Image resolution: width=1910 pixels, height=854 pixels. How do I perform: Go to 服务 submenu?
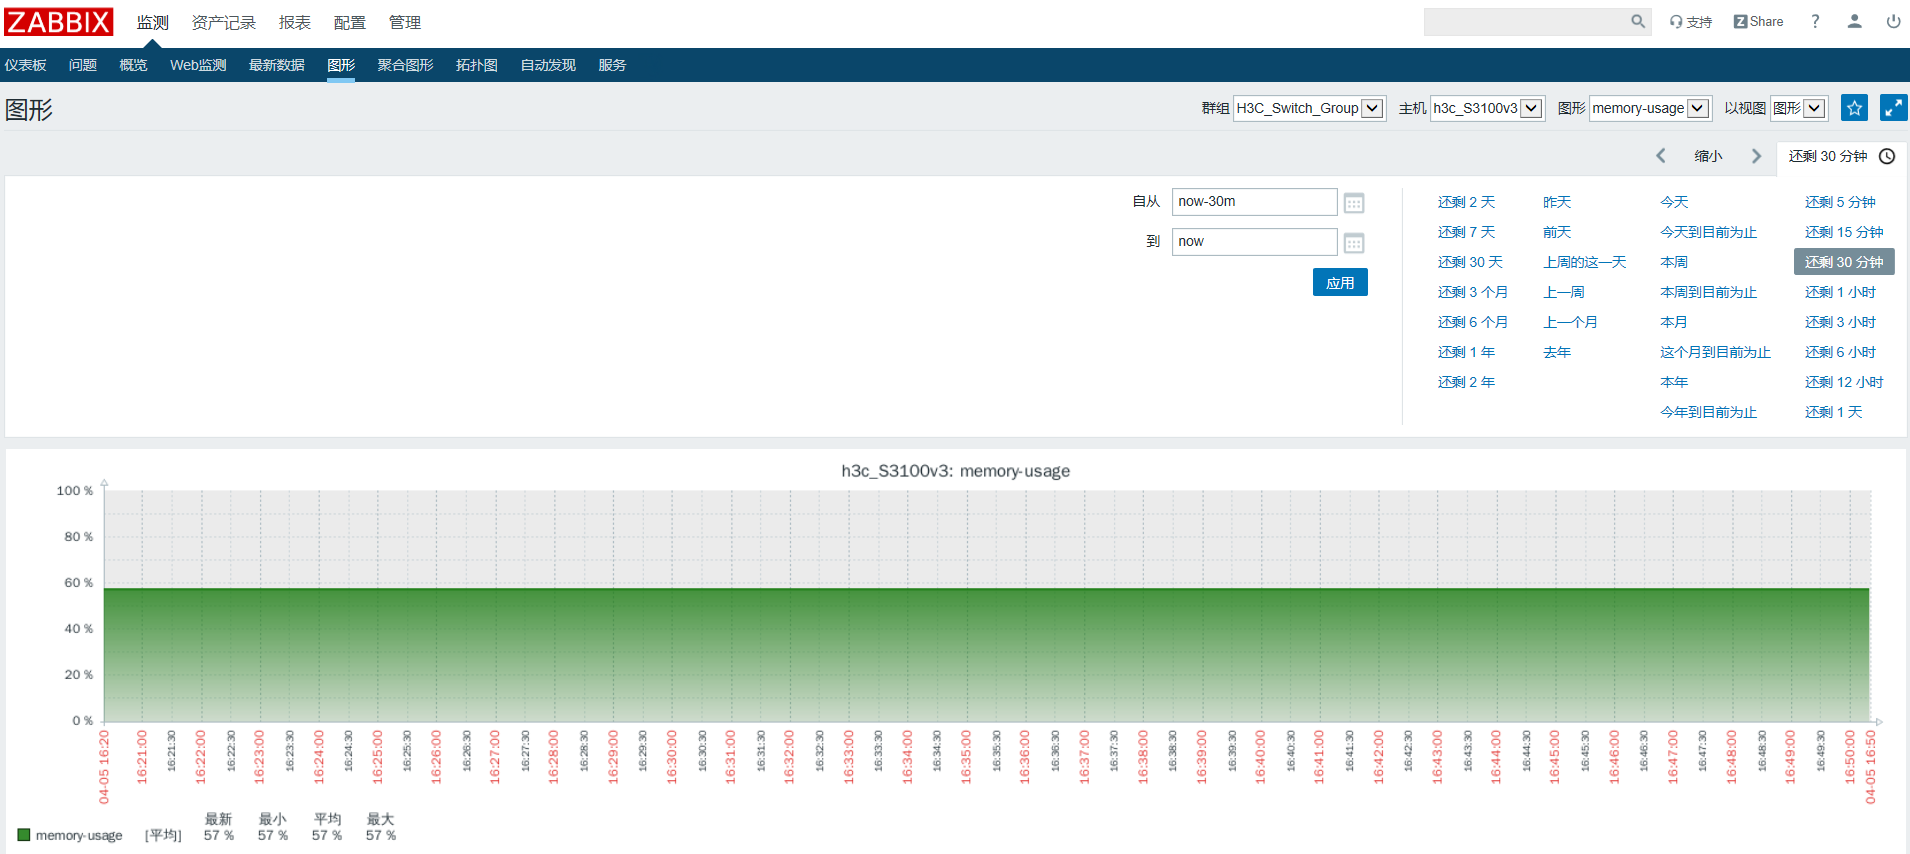click(612, 65)
